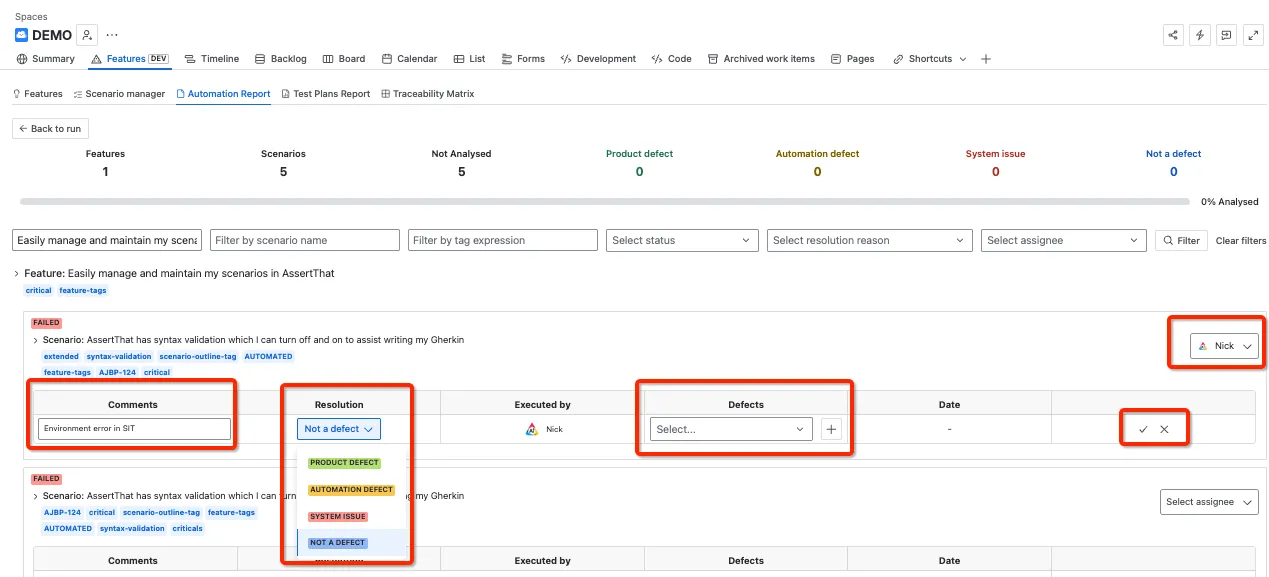This screenshot has width=1269, height=577.
Task: Confirm the row edit with the checkmark icon
Action: [1143, 429]
